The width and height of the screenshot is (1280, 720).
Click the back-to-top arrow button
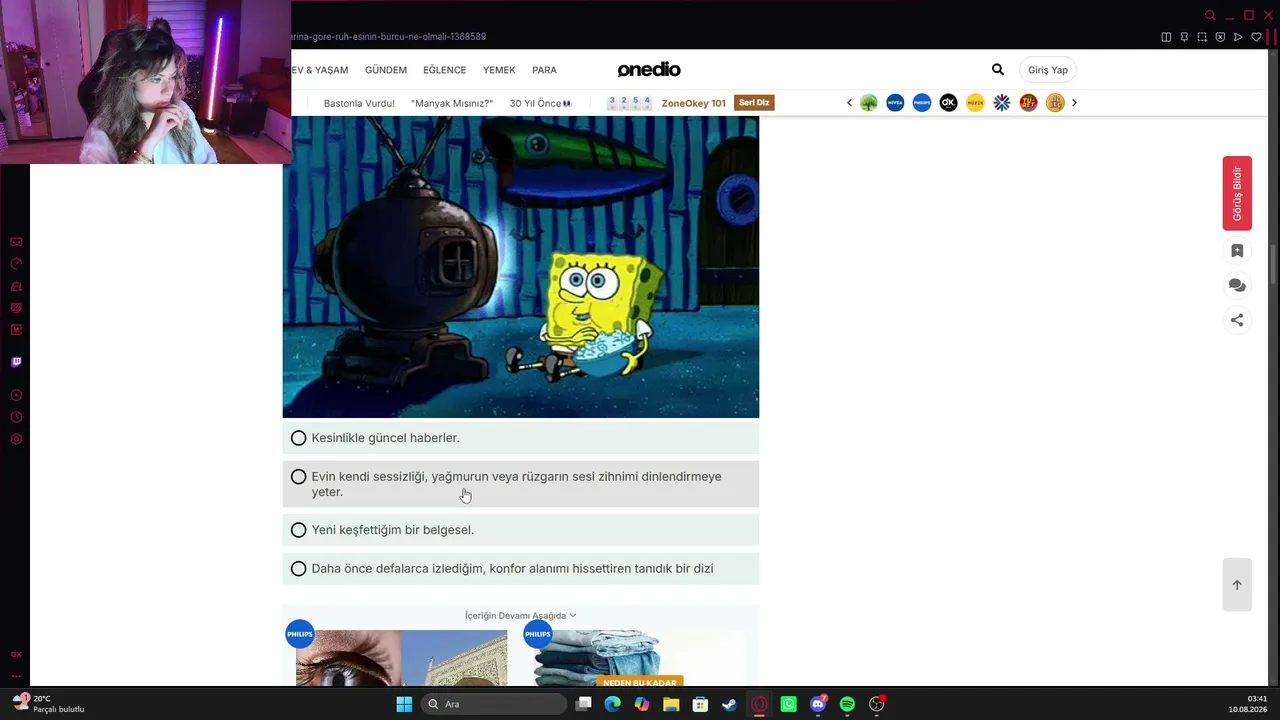[x=1237, y=585]
